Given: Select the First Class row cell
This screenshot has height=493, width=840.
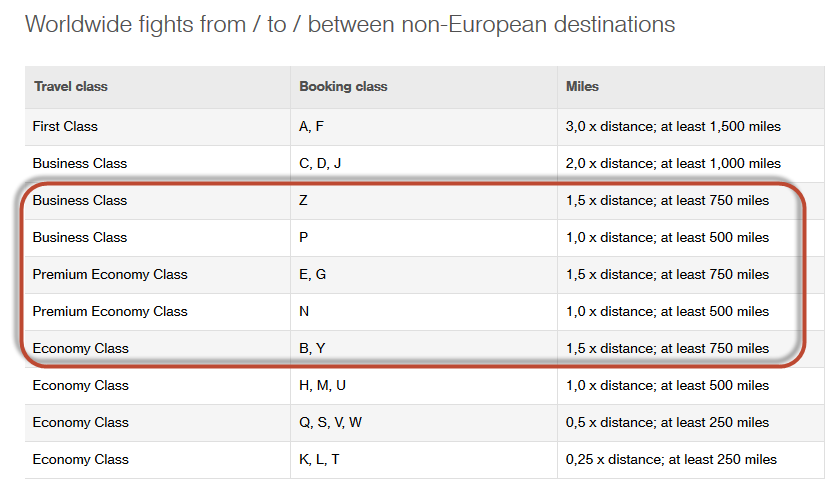Looking at the screenshot, I should click(65, 126).
